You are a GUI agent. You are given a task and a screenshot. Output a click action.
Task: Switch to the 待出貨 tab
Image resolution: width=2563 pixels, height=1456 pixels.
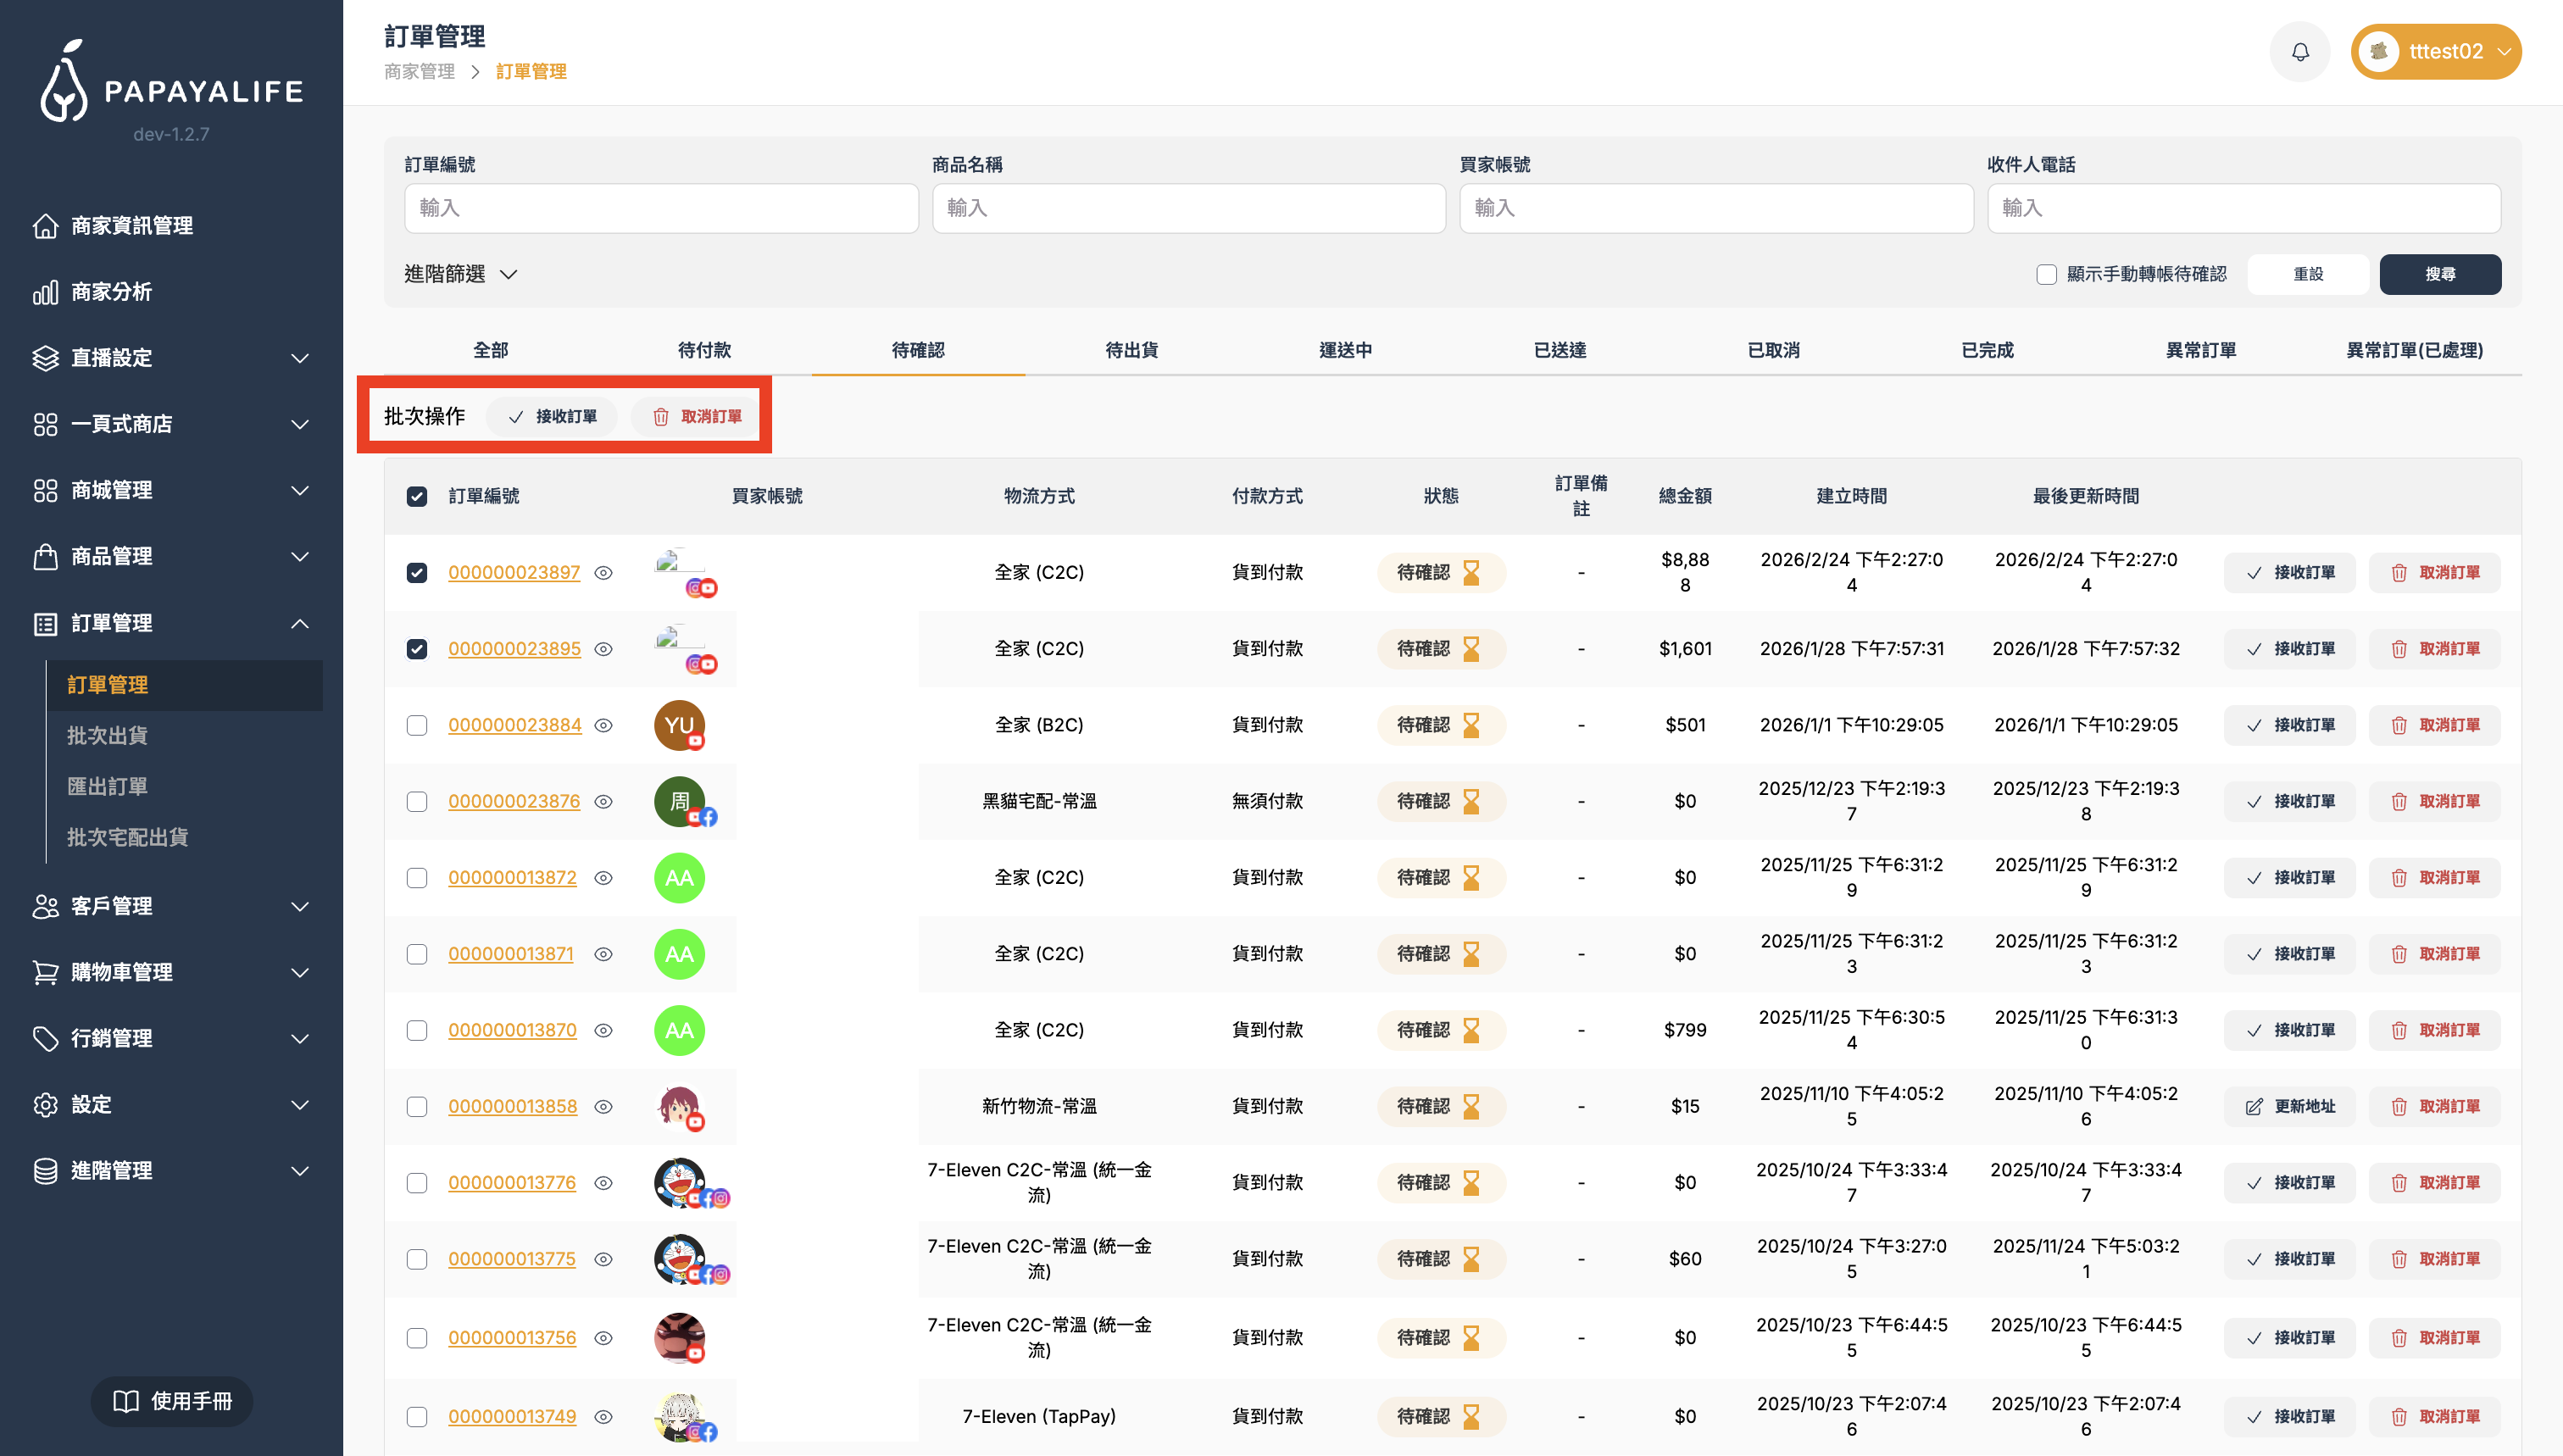click(1131, 350)
